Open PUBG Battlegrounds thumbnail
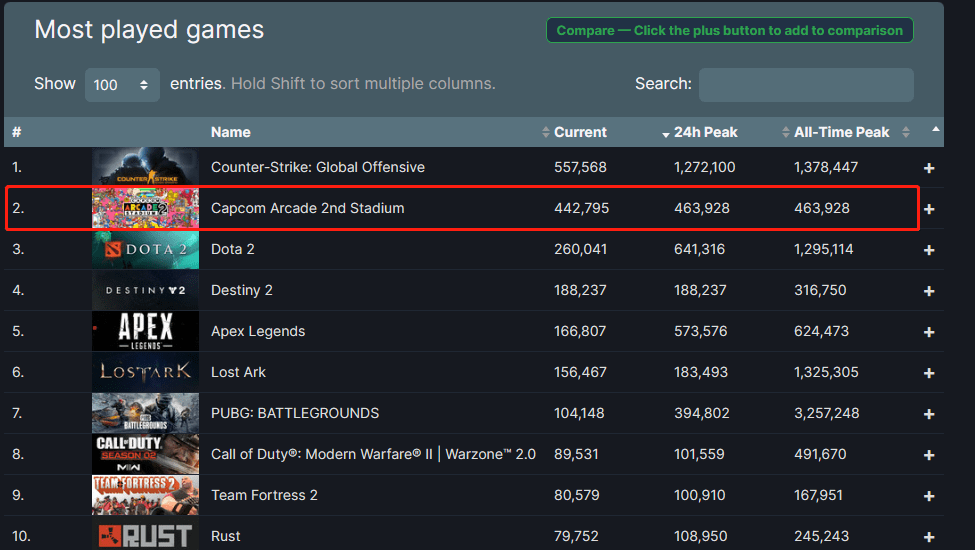This screenshot has width=975, height=550. [146, 413]
